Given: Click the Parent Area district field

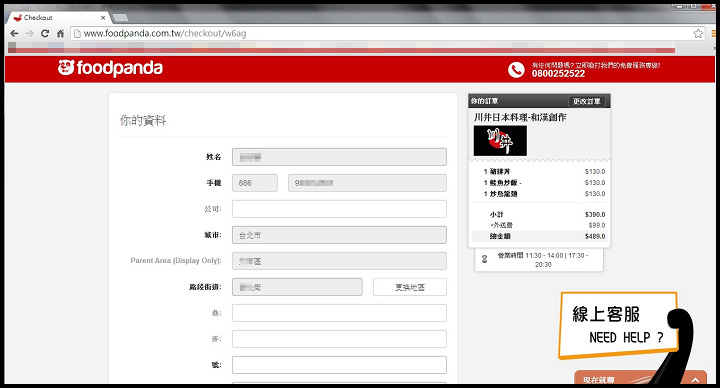Looking at the screenshot, I should click(x=339, y=261).
